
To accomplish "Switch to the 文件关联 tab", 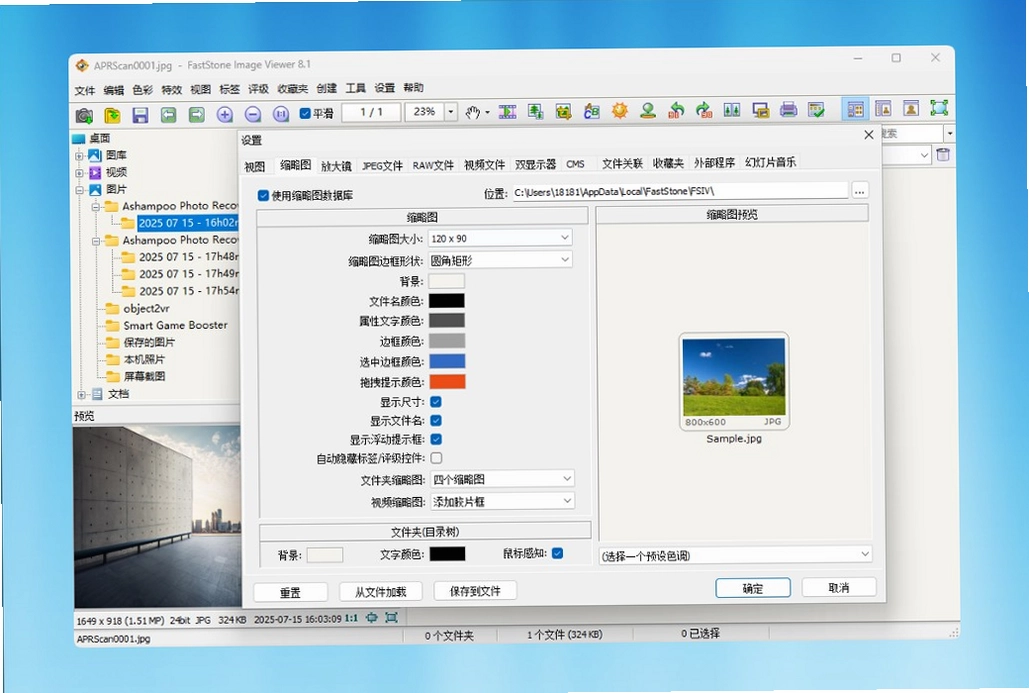I will pyautogui.click(x=622, y=163).
